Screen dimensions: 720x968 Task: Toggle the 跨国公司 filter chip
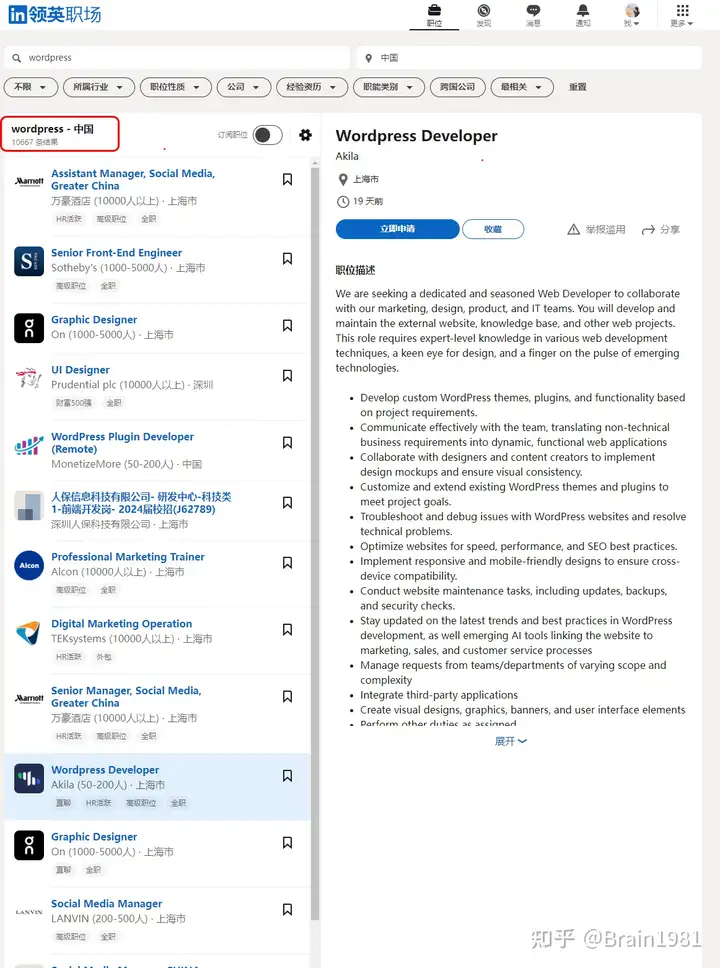tap(458, 87)
